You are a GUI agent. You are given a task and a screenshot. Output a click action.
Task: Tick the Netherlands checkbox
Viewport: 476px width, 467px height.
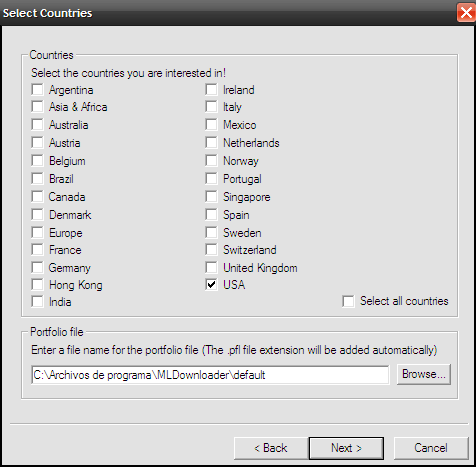(x=211, y=143)
